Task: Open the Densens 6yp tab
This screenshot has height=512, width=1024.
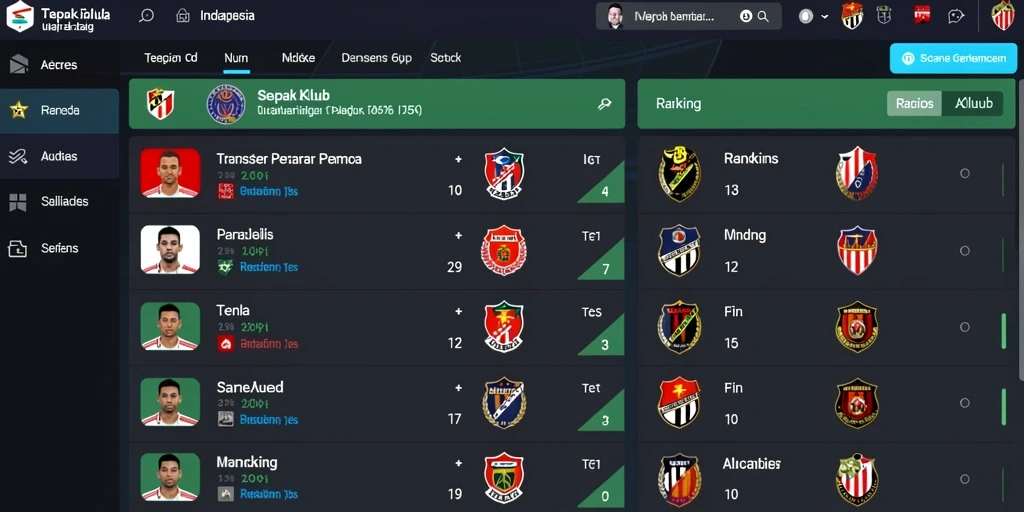Action: (x=376, y=57)
